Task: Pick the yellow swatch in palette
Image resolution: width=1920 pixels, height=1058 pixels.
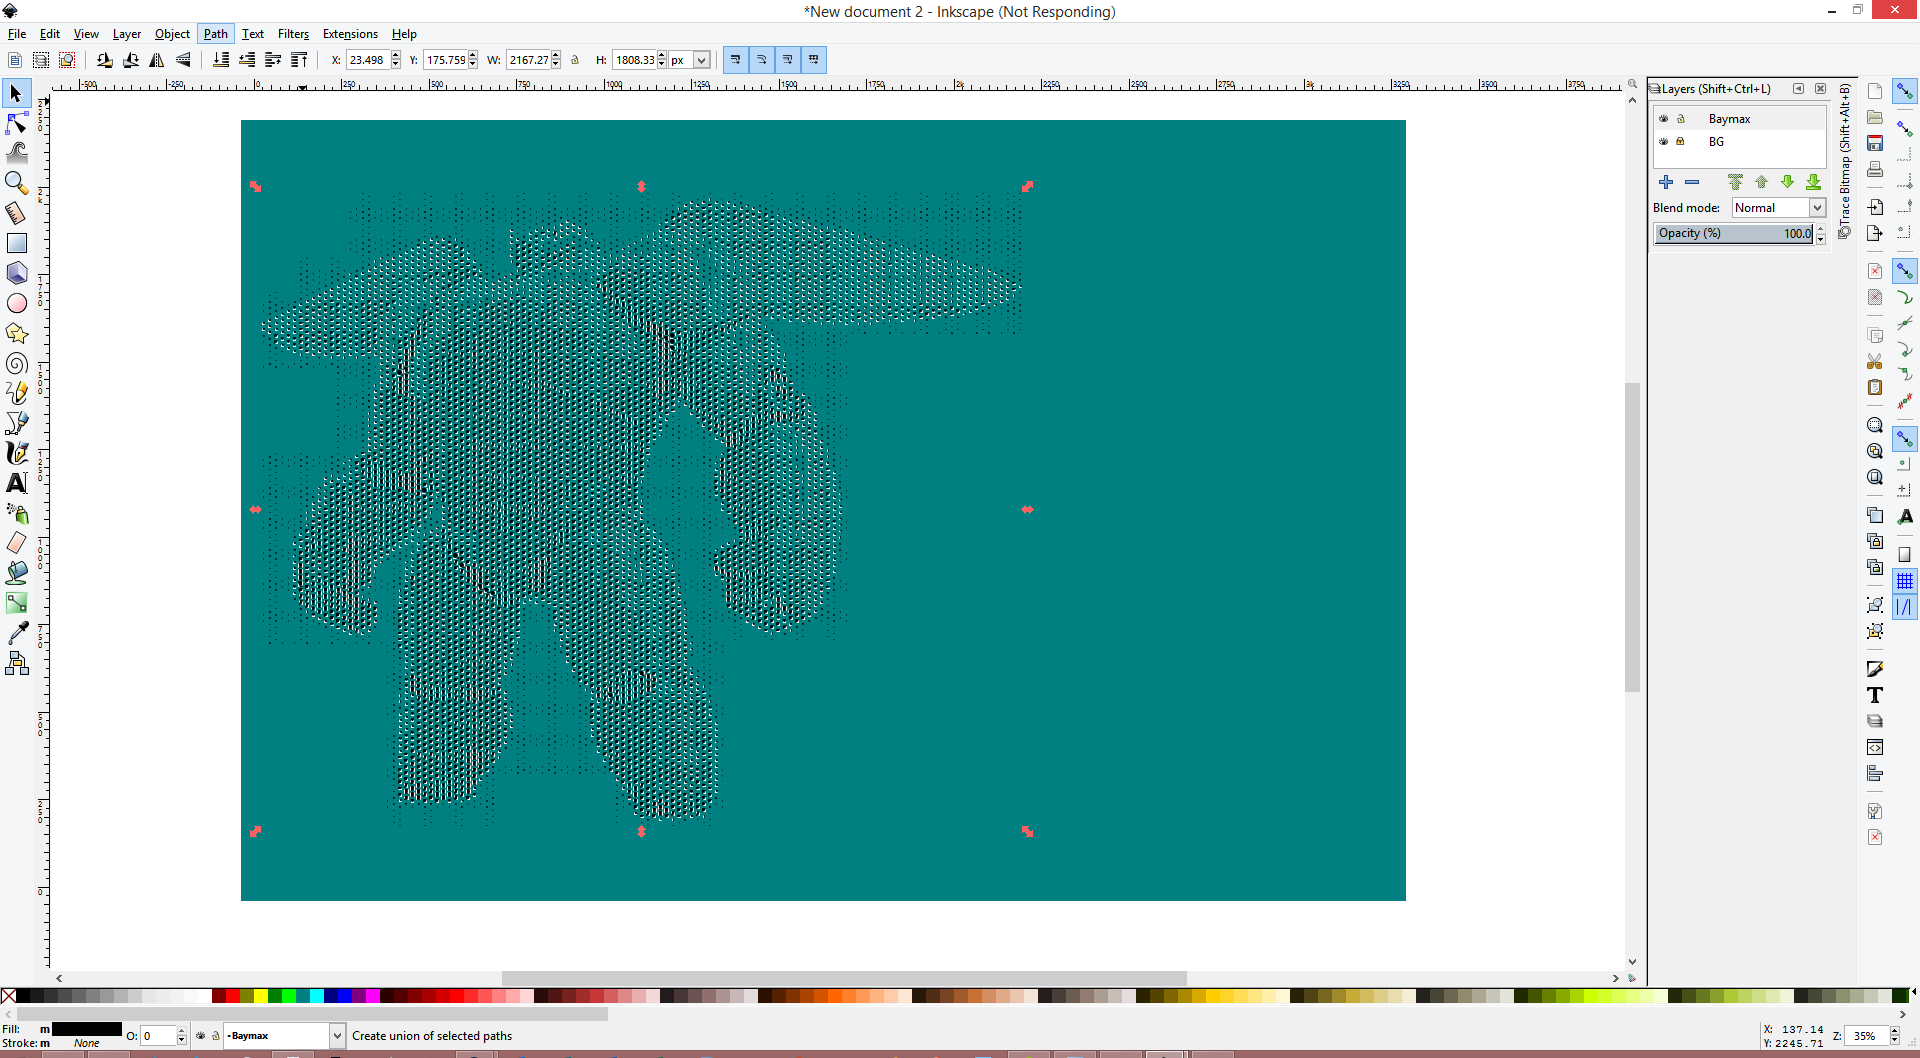Action: pyautogui.click(x=260, y=996)
